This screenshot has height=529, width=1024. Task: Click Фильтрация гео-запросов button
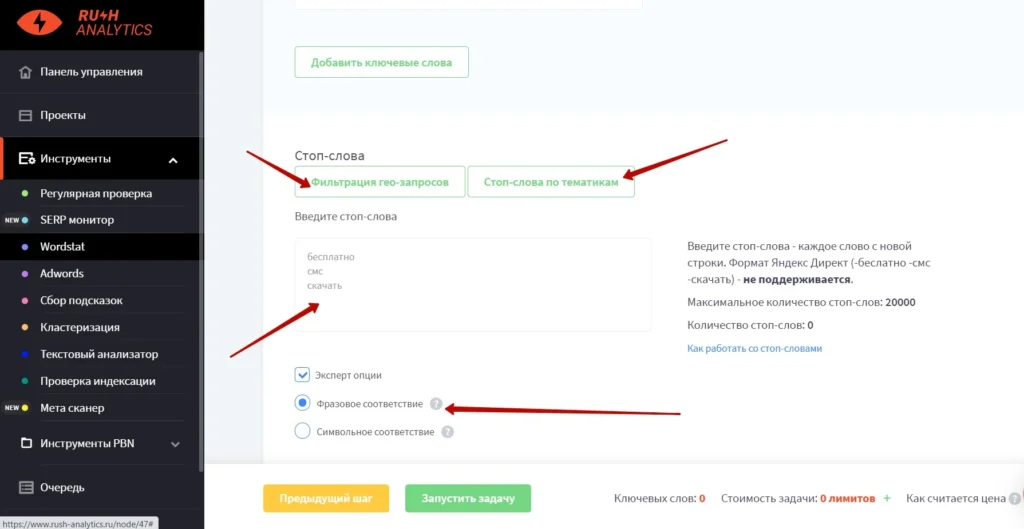click(x=380, y=182)
